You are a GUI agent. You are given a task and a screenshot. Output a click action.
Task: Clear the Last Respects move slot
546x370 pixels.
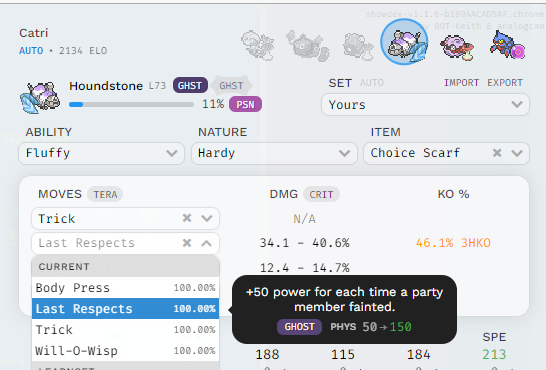(187, 243)
